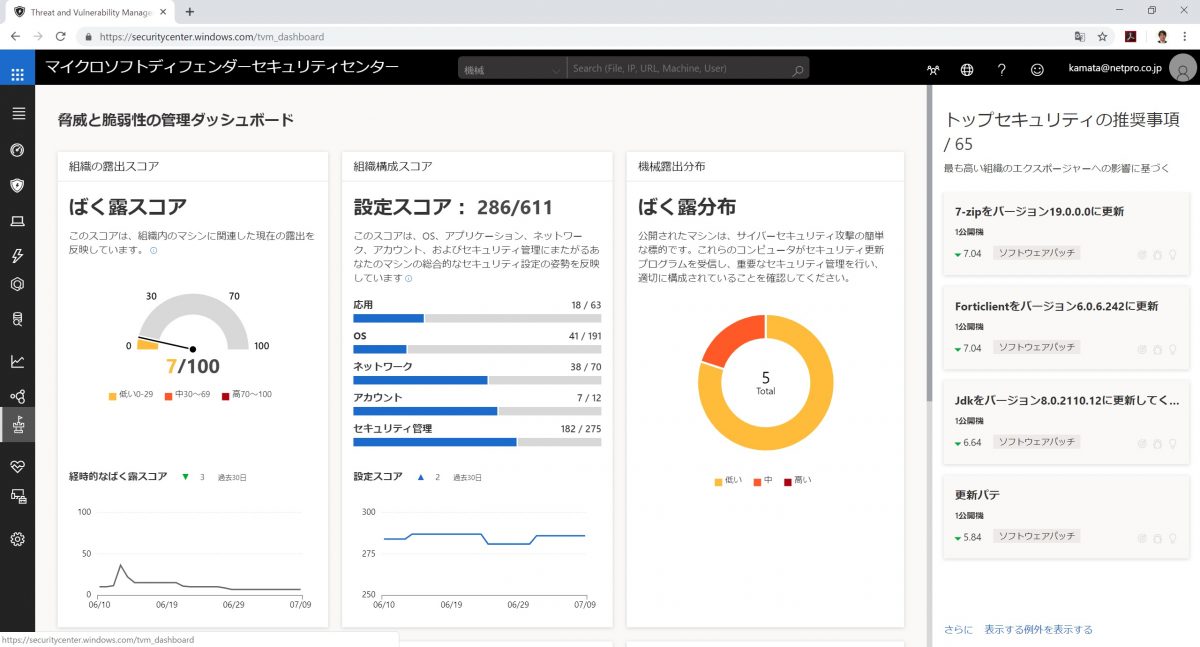The image size is (1200, 647).
Task: Click the 低い0-29 yellow legend swatch
Action: [x=113, y=395]
